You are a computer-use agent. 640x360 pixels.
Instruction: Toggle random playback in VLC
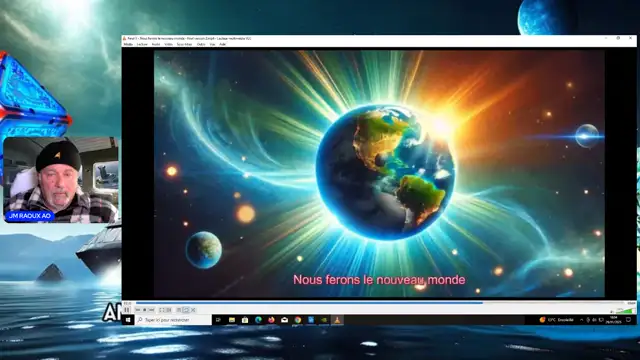tap(193, 310)
